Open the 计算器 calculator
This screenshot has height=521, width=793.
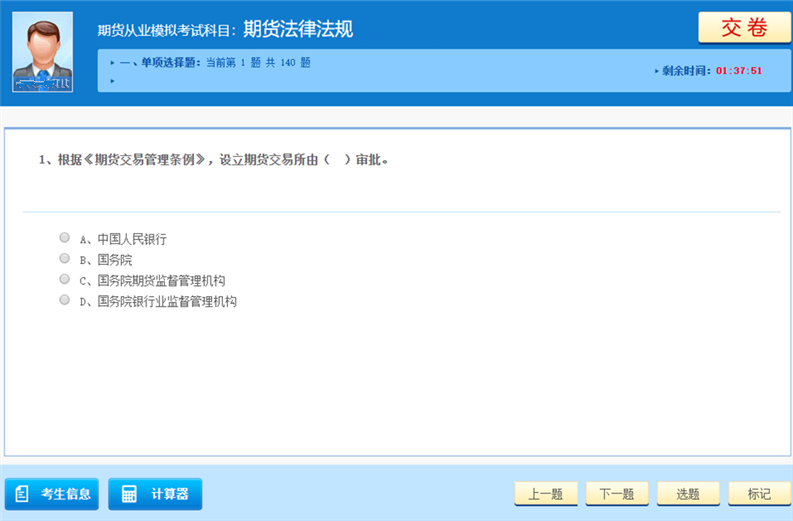pyautogui.click(x=155, y=494)
